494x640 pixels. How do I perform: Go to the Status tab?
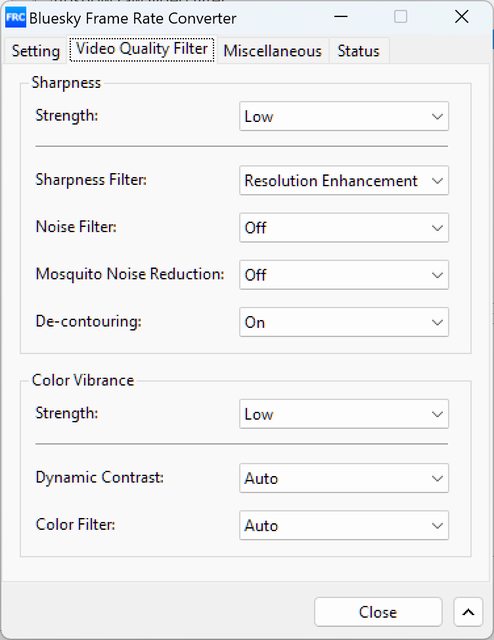358,51
